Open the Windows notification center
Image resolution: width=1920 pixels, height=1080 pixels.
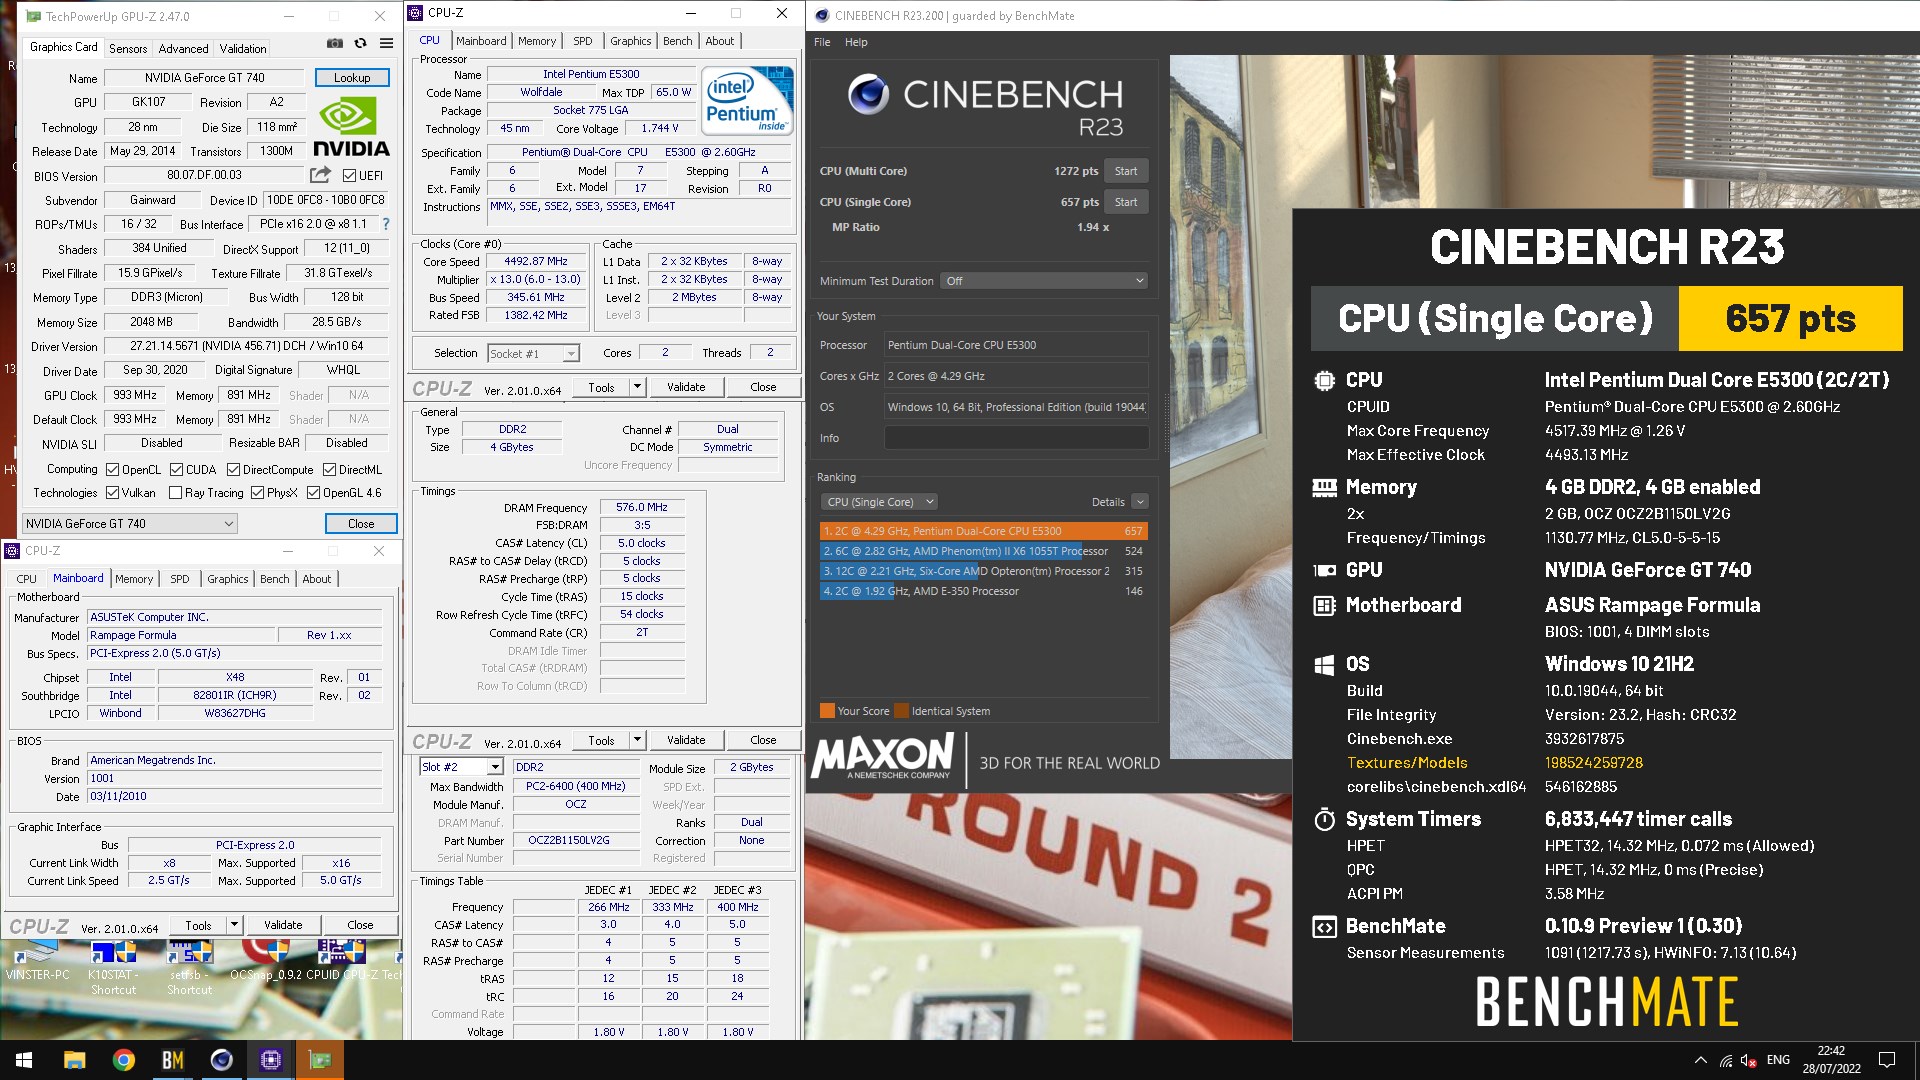1887,1060
